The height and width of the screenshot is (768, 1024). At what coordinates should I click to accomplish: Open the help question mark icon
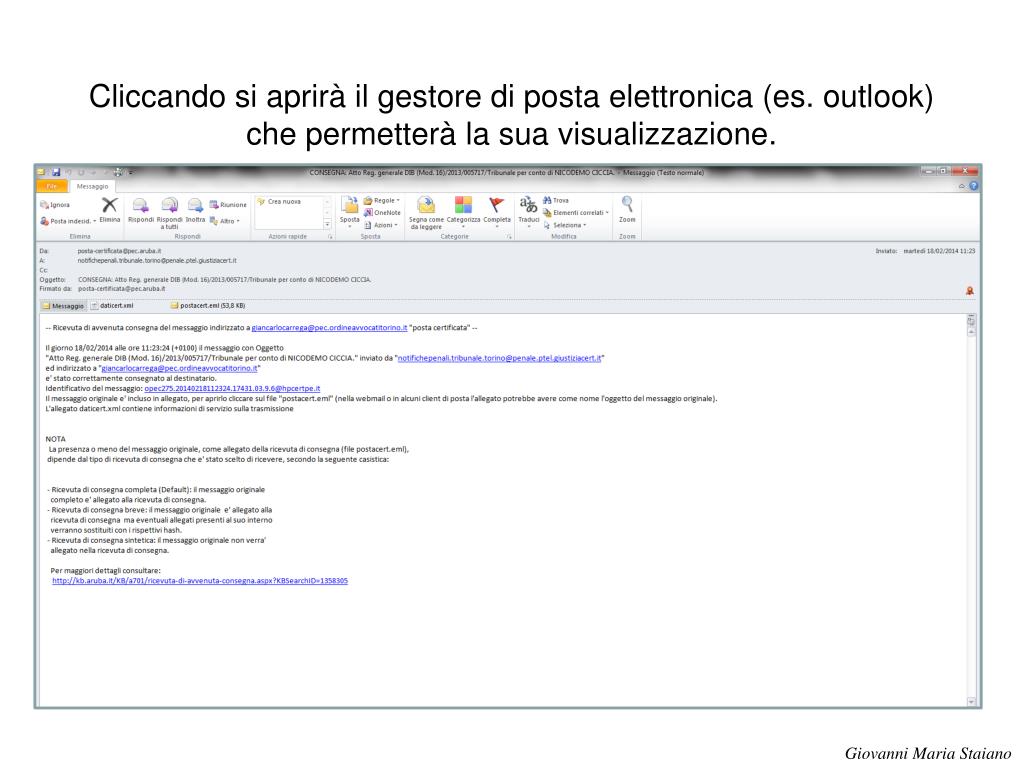[x=973, y=186]
